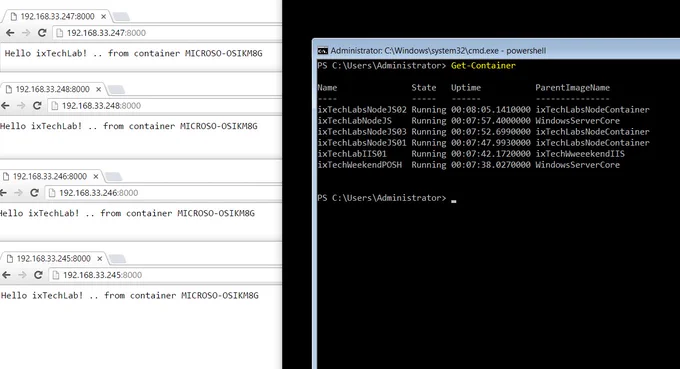Reload the 192.168.33.248:8000 page

pos(37,105)
